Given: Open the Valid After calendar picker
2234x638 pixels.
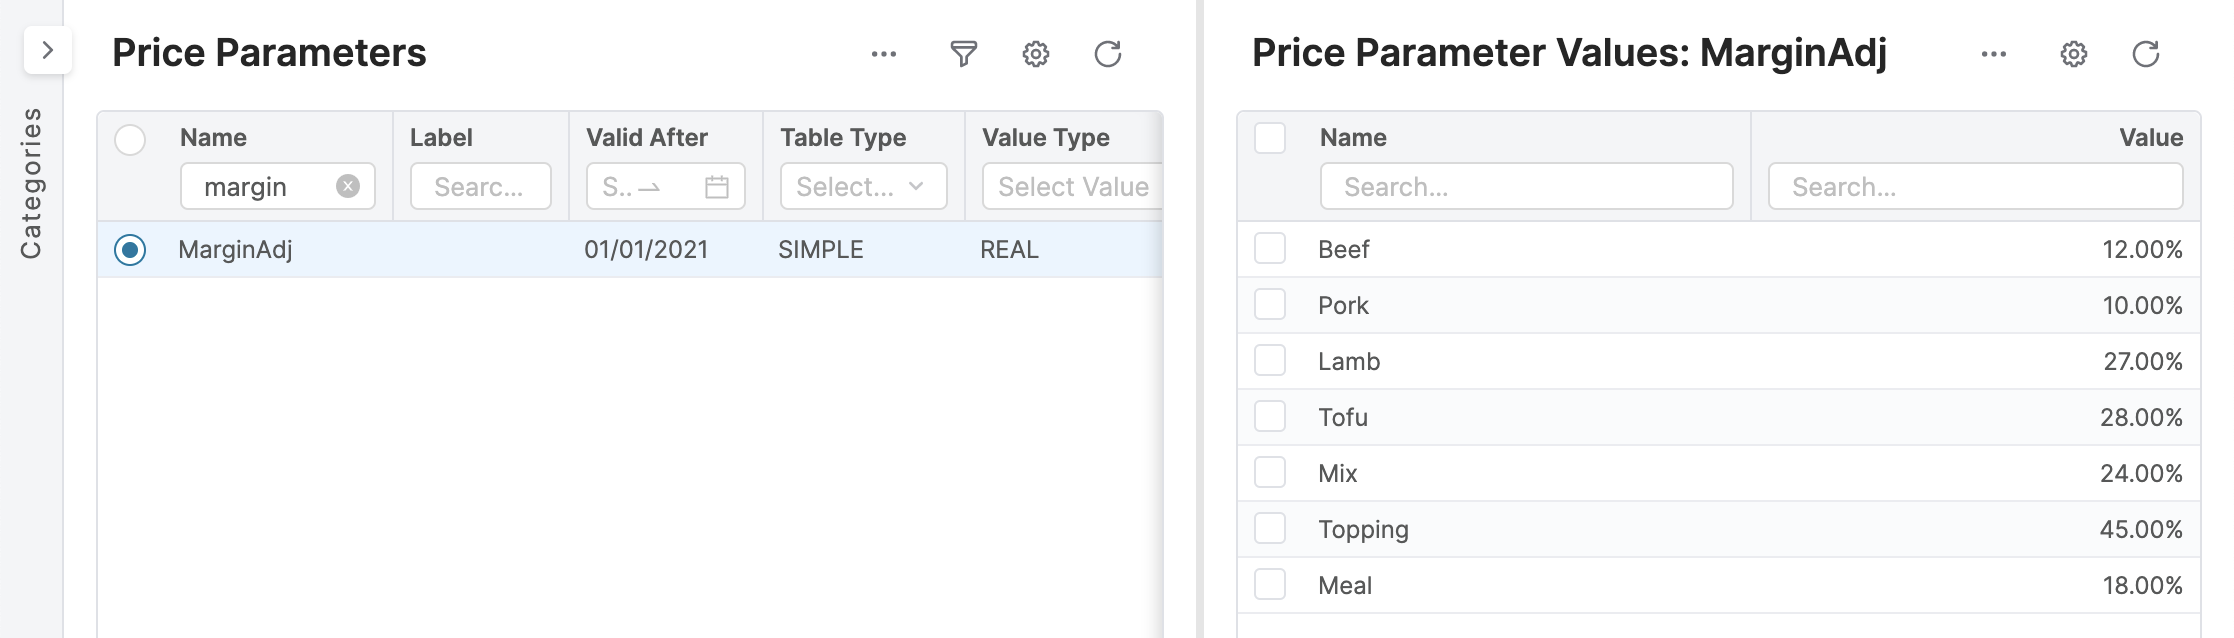Looking at the screenshot, I should pyautogui.click(x=716, y=187).
